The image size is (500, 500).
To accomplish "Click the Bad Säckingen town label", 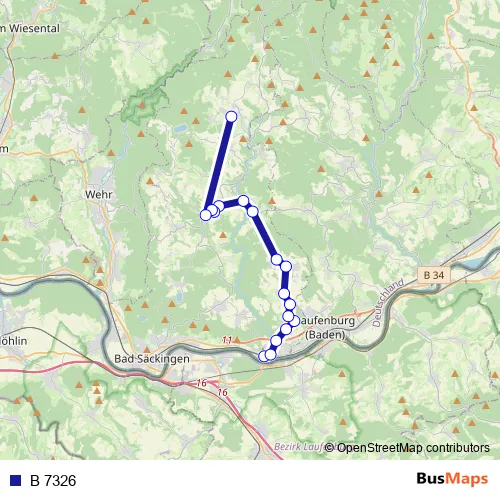I will coord(152,359).
